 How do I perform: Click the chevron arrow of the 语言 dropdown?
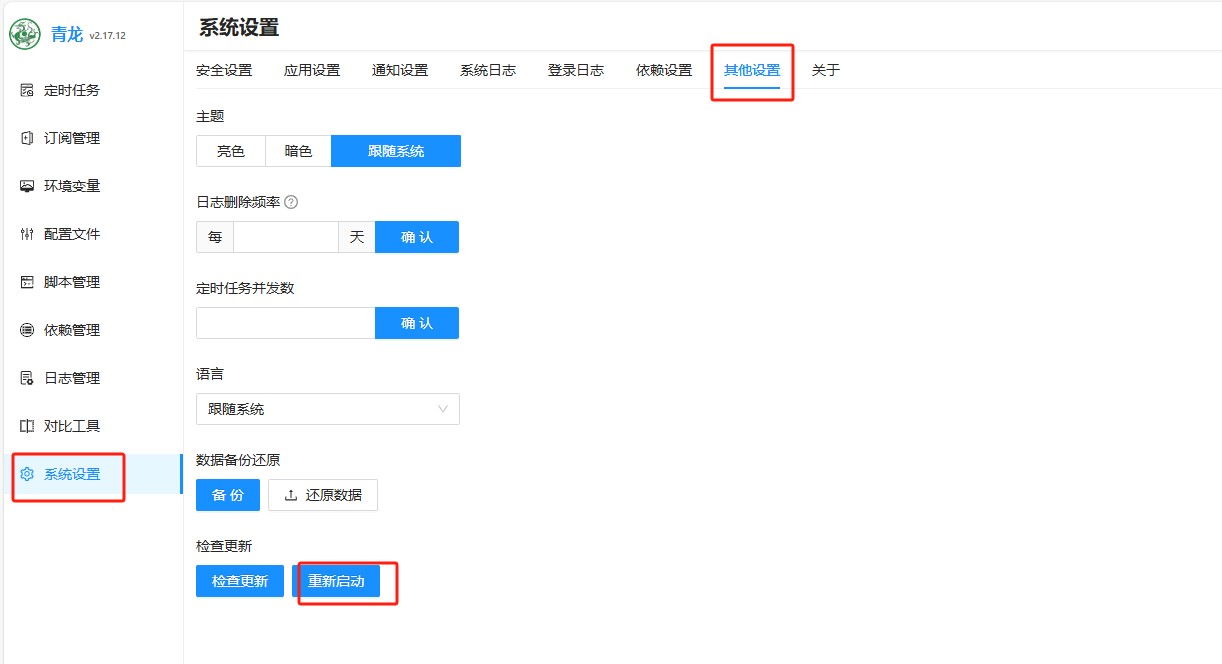pos(443,409)
